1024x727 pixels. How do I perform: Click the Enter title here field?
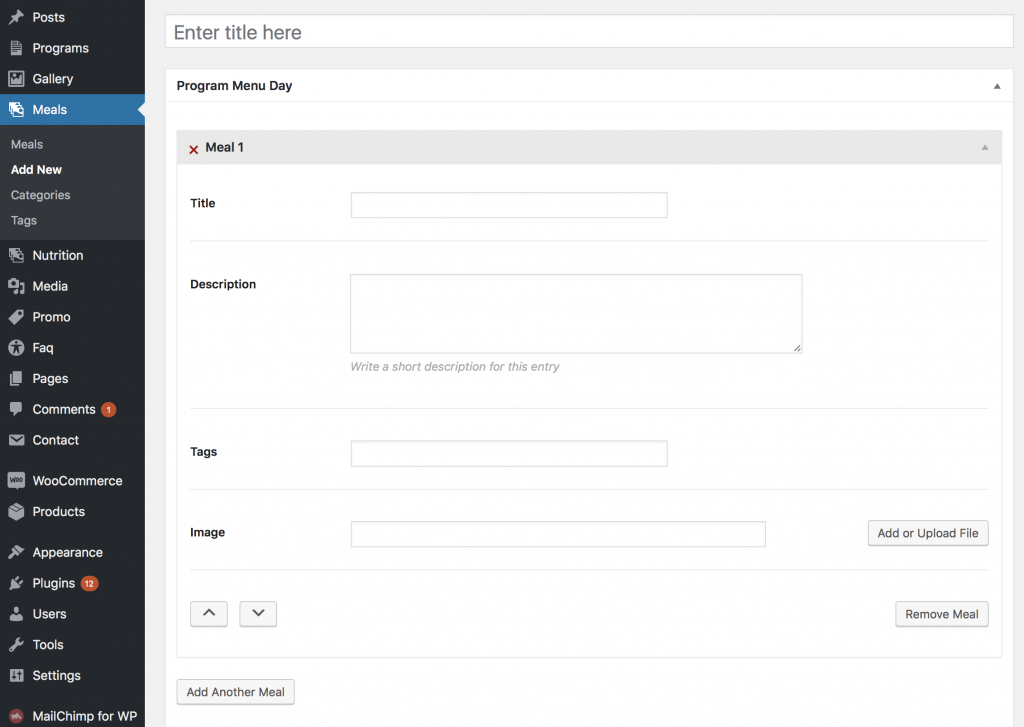tap(589, 31)
